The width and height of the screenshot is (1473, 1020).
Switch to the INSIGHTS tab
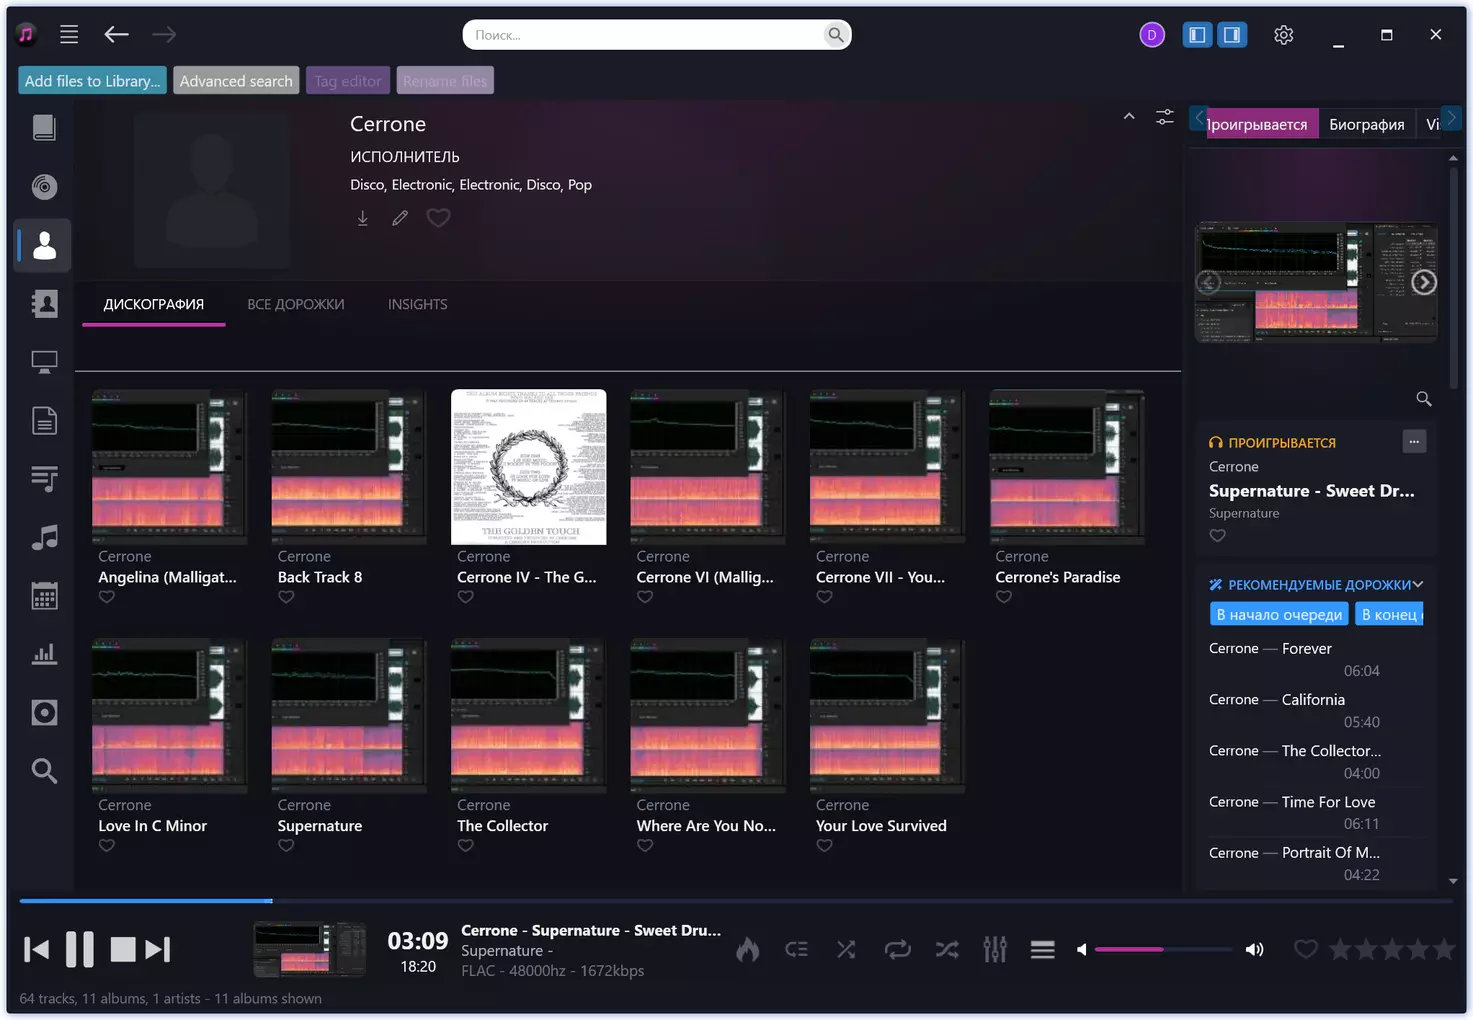pos(418,304)
